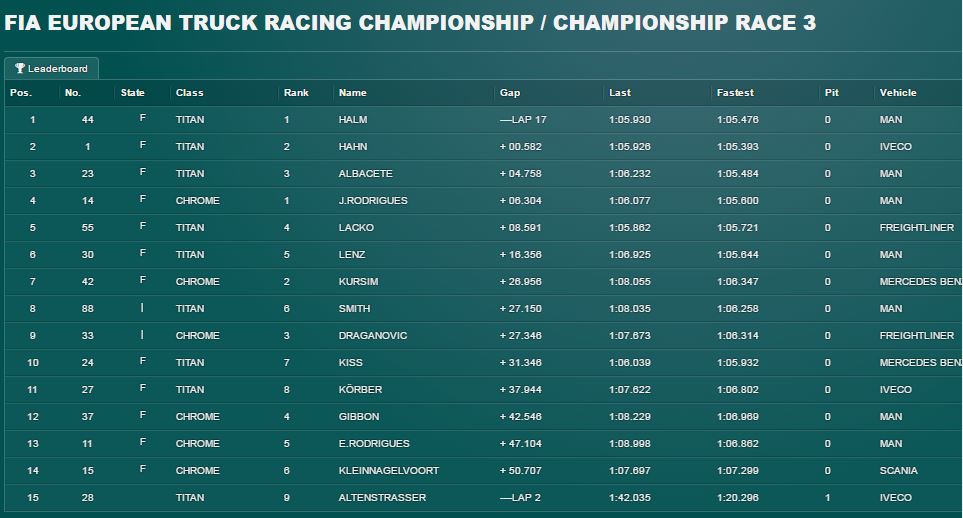Select the Name column header
963x518 pixels.
[353, 93]
